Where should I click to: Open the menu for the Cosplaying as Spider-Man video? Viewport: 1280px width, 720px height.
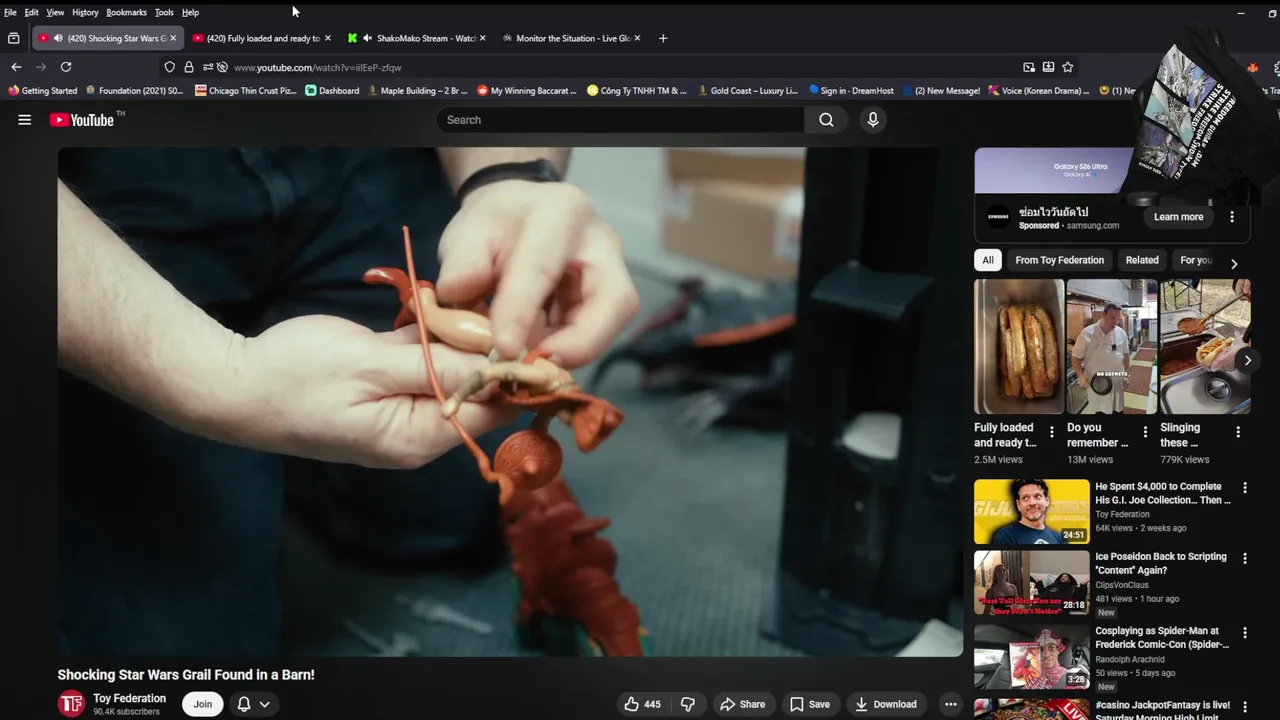pyautogui.click(x=1245, y=633)
